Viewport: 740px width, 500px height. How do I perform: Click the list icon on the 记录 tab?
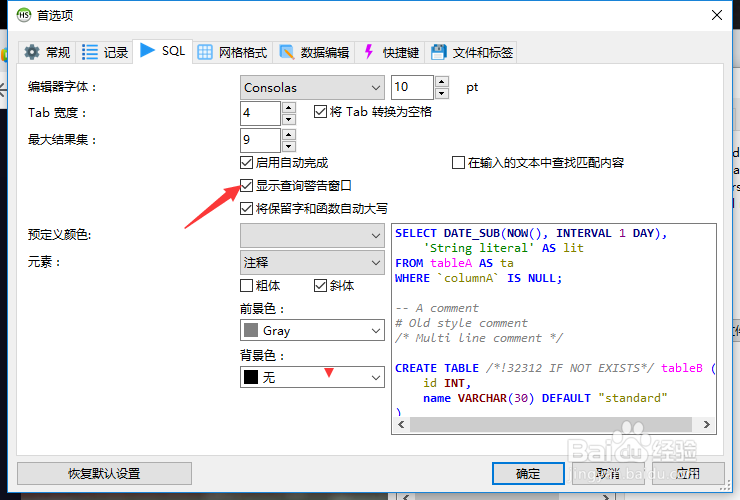tap(90, 52)
